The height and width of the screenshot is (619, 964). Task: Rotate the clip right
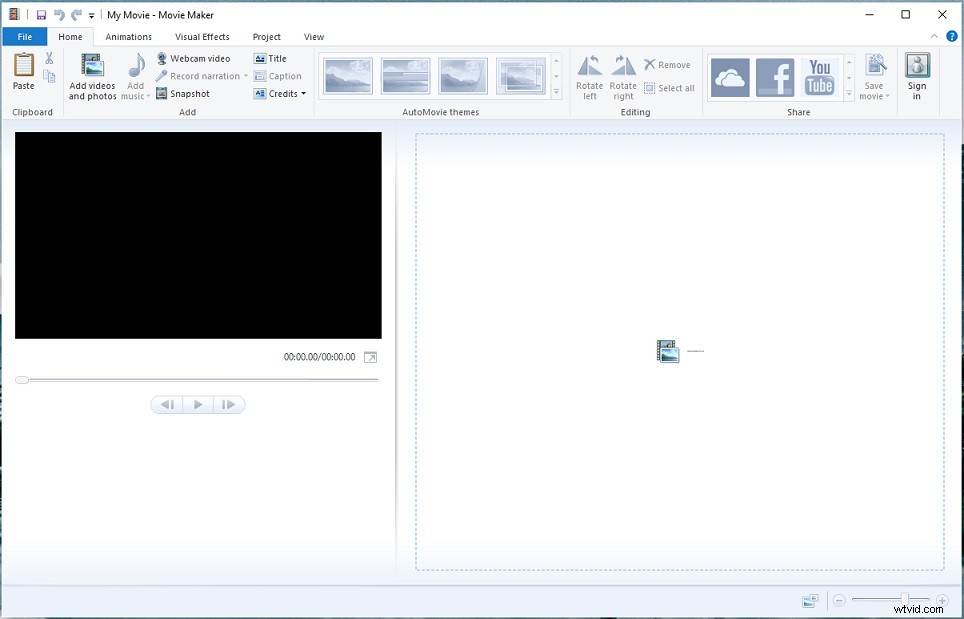coord(622,75)
